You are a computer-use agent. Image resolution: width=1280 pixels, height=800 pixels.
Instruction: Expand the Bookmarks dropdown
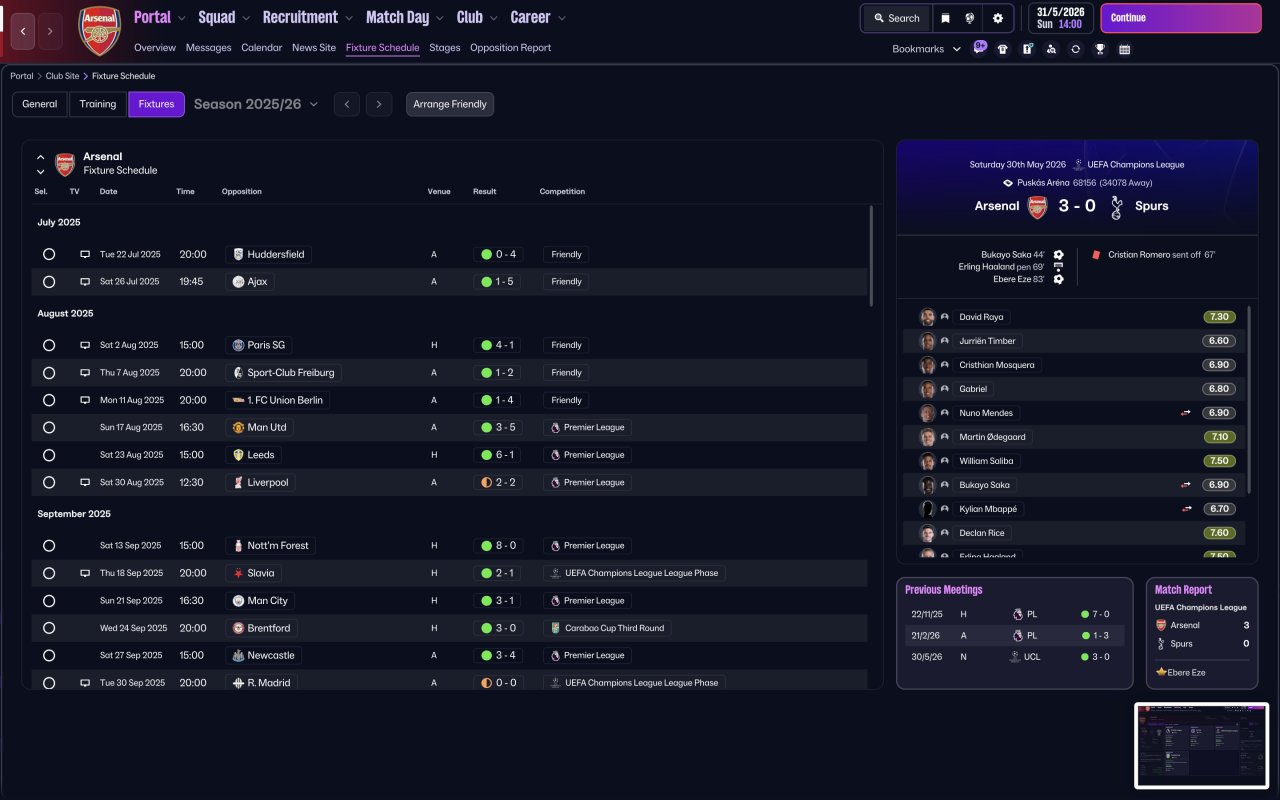point(927,49)
